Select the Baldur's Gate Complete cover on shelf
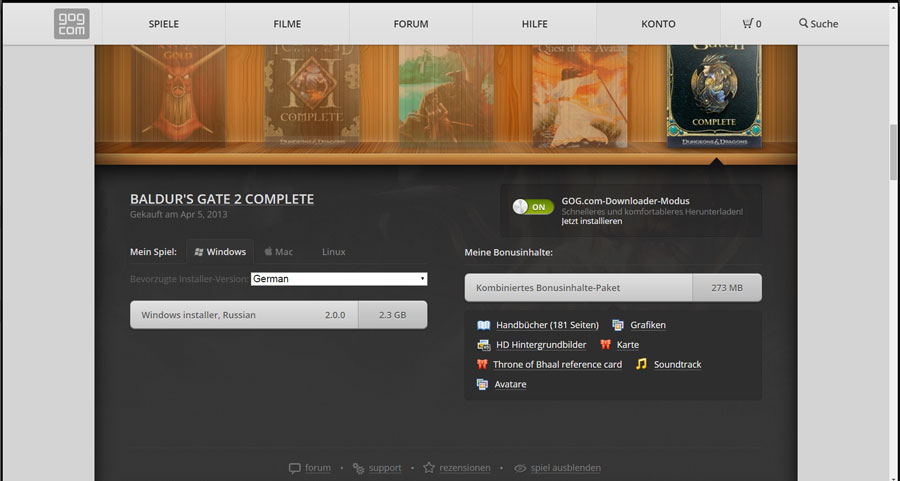This screenshot has width=900, height=481. tap(714, 96)
